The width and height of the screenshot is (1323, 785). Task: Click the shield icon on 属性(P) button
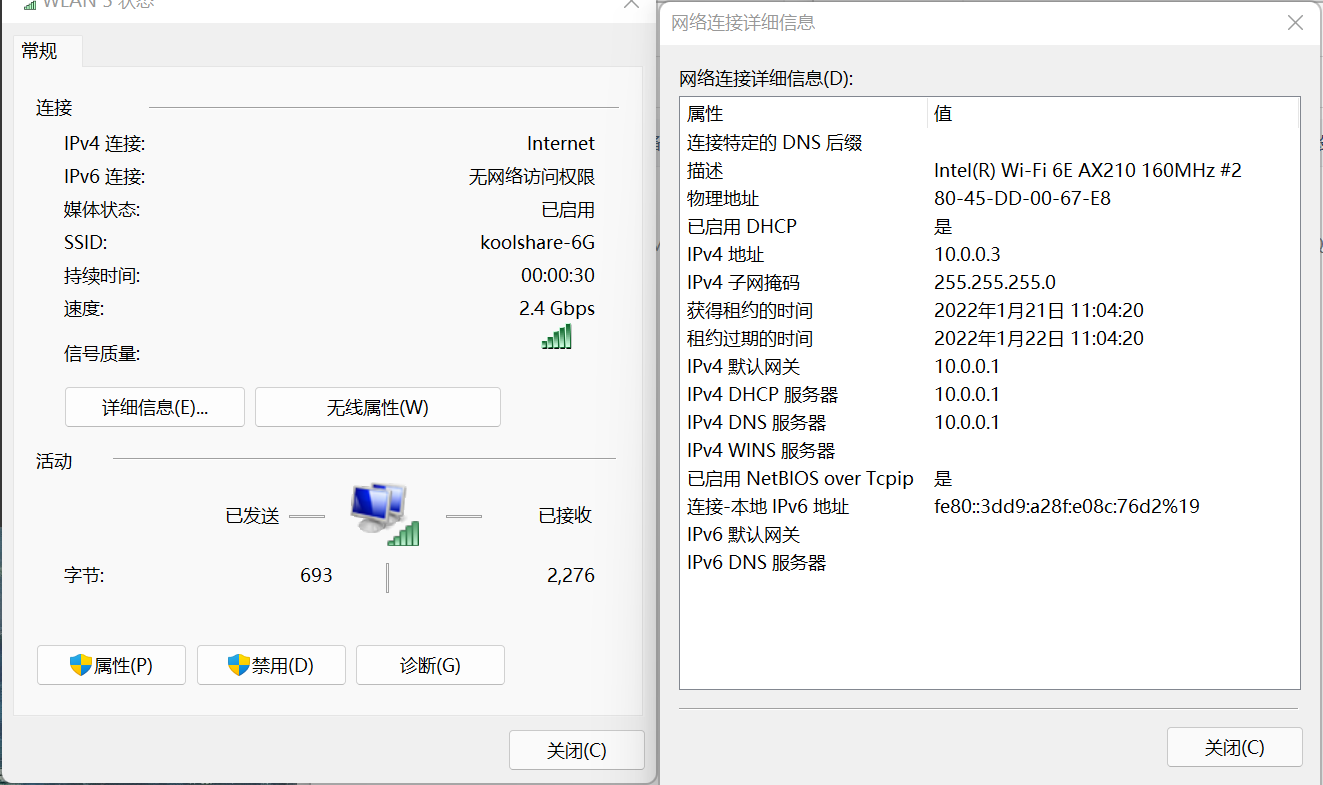point(81,665)
